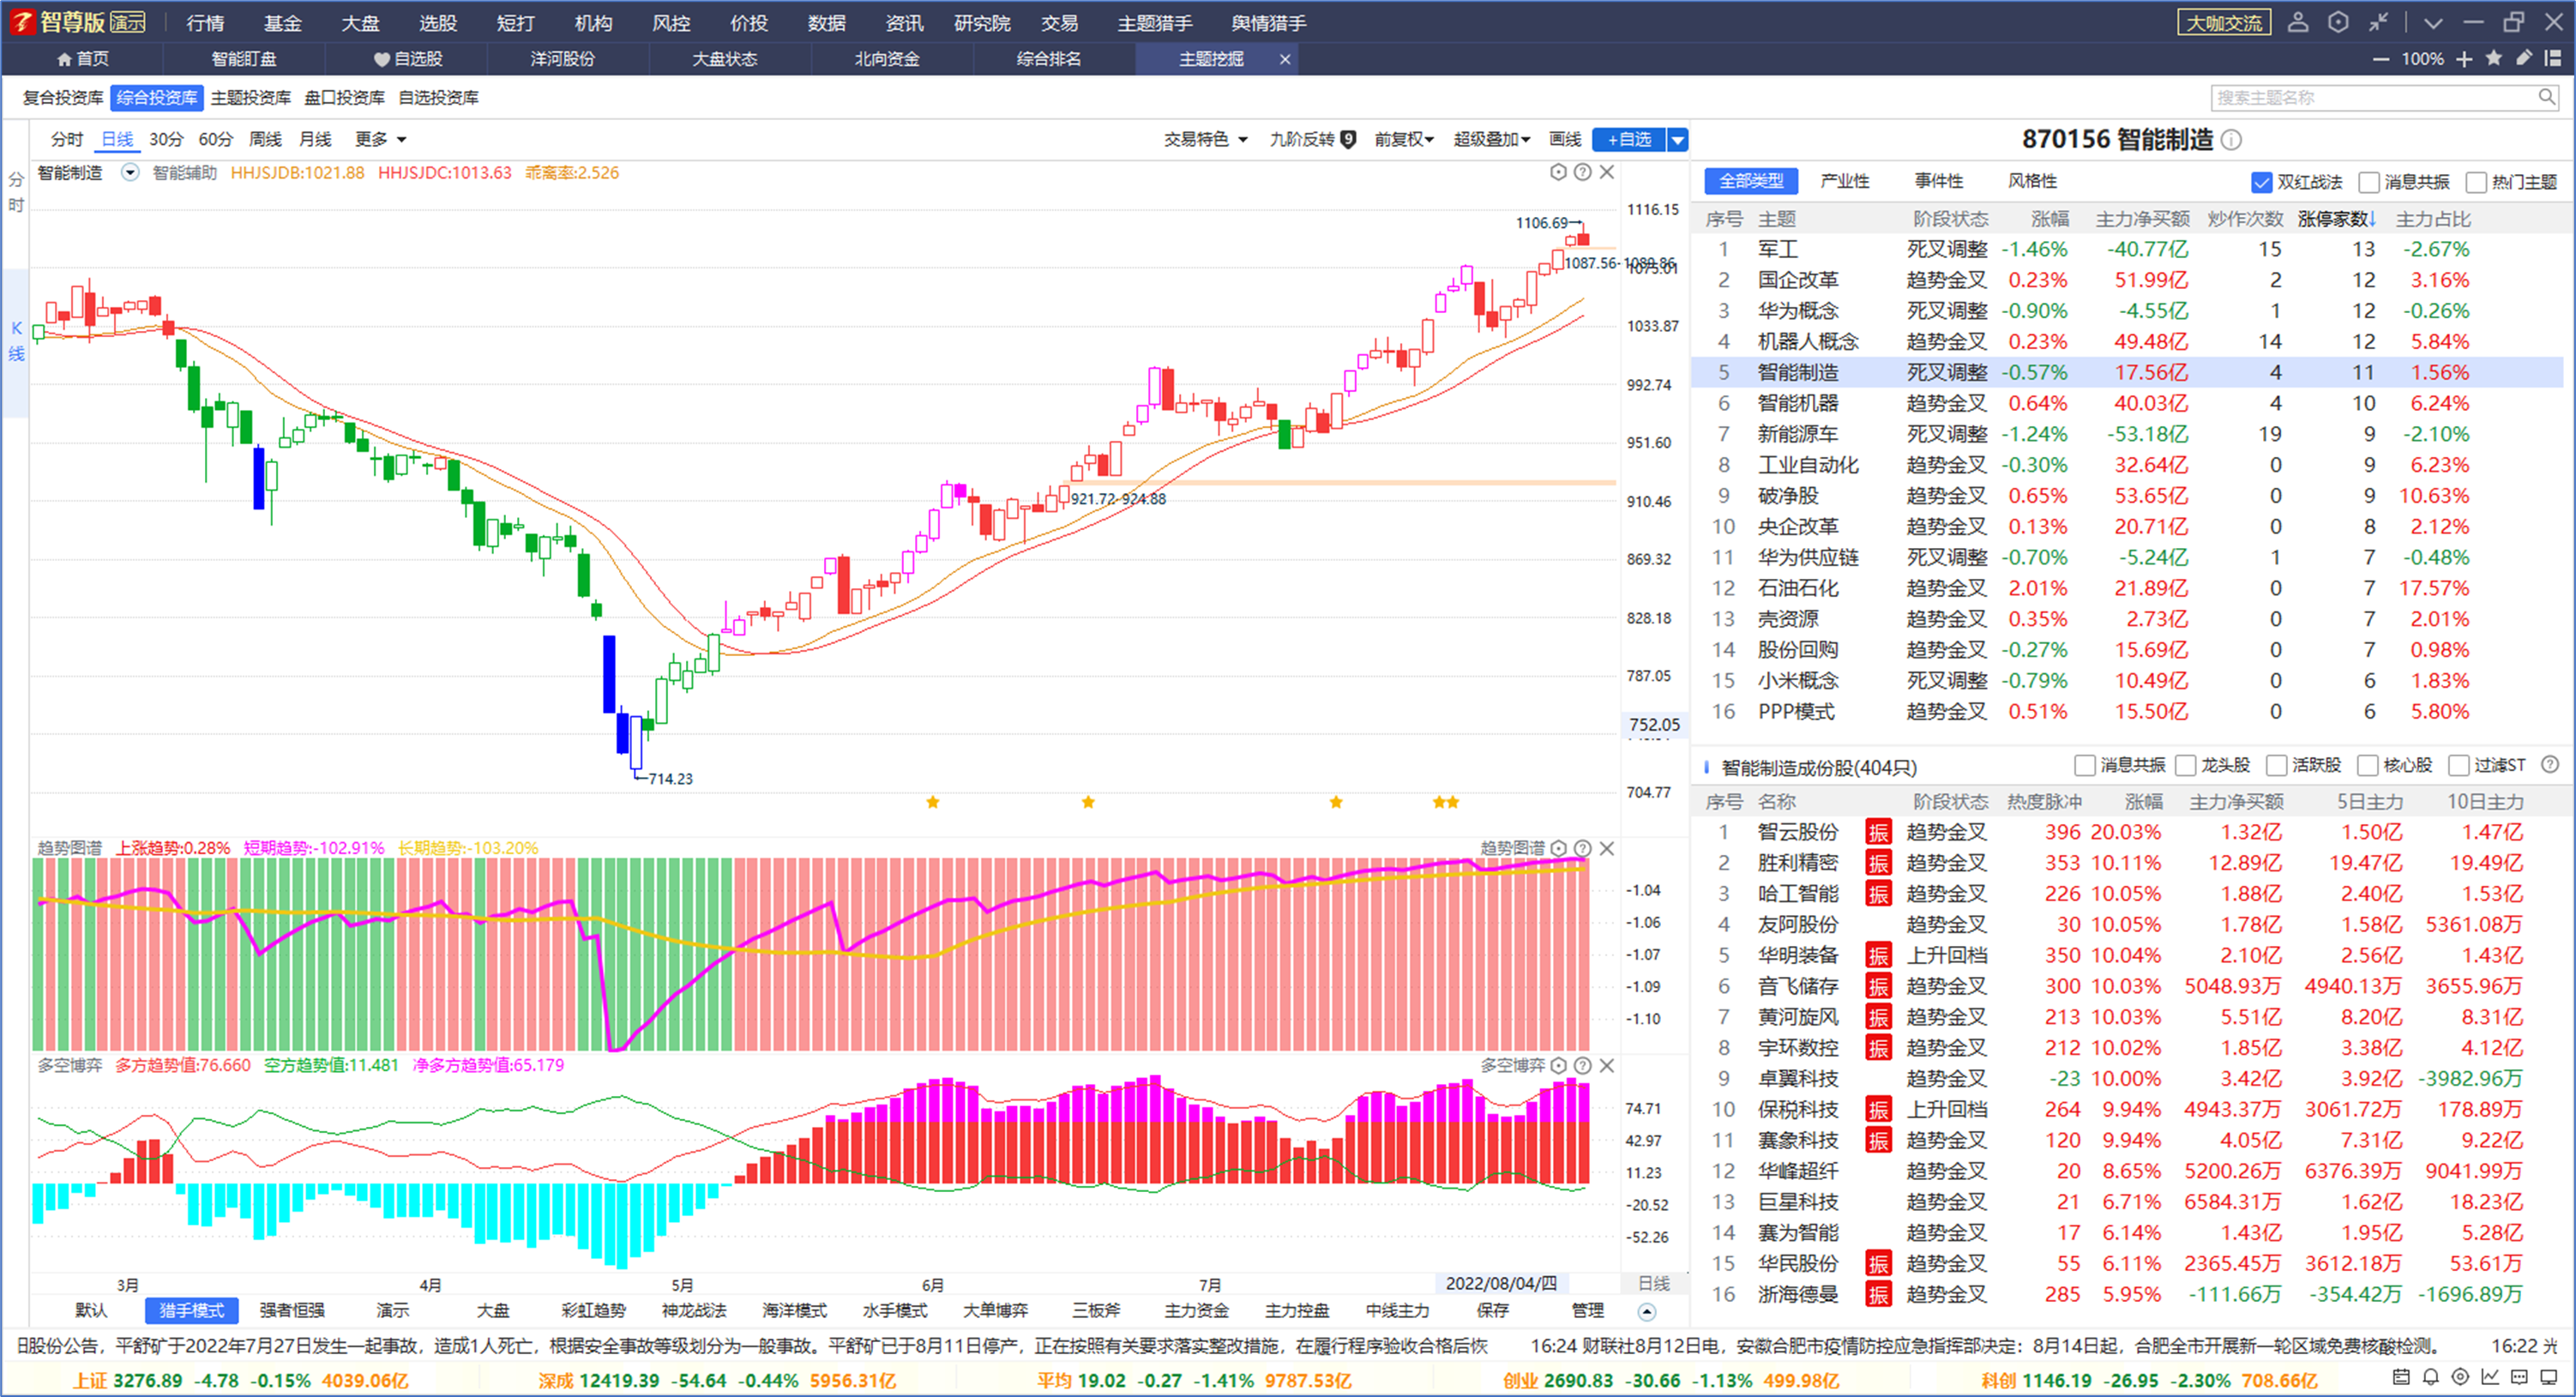This screenshot has width=2576, height=1397.
Task: Open the 超级叠加 overlay dropdown
Action: (x=1492, y=139)
